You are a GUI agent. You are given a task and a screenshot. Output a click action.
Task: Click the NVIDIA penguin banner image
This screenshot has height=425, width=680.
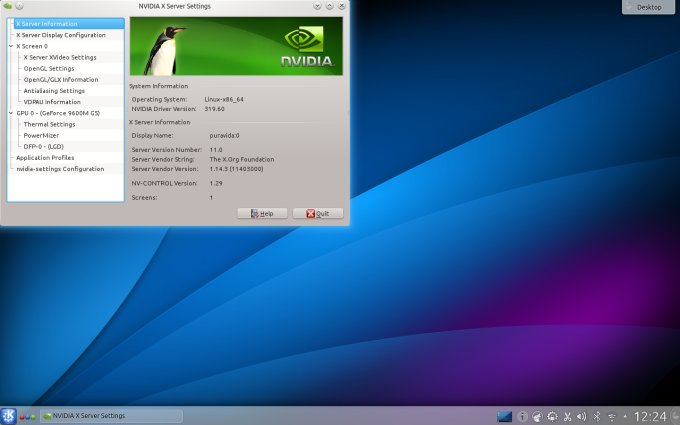(236, 46)
